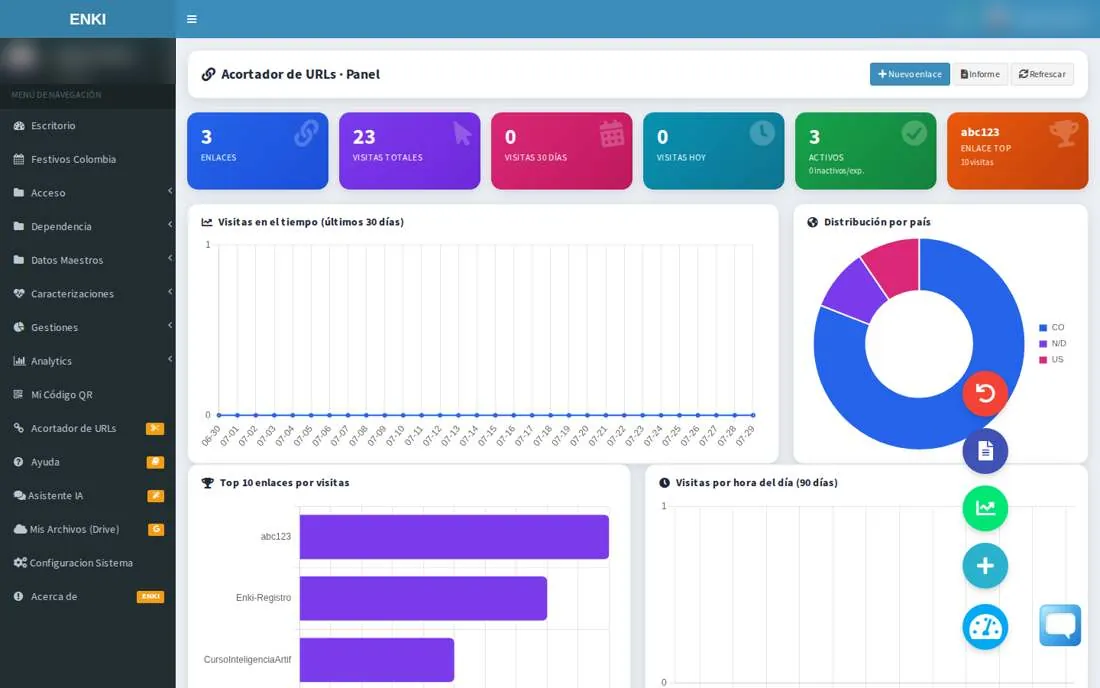Click the question mark icon beside Ayuda
Screen dimensions: 1100x688
tap(18, 461)
